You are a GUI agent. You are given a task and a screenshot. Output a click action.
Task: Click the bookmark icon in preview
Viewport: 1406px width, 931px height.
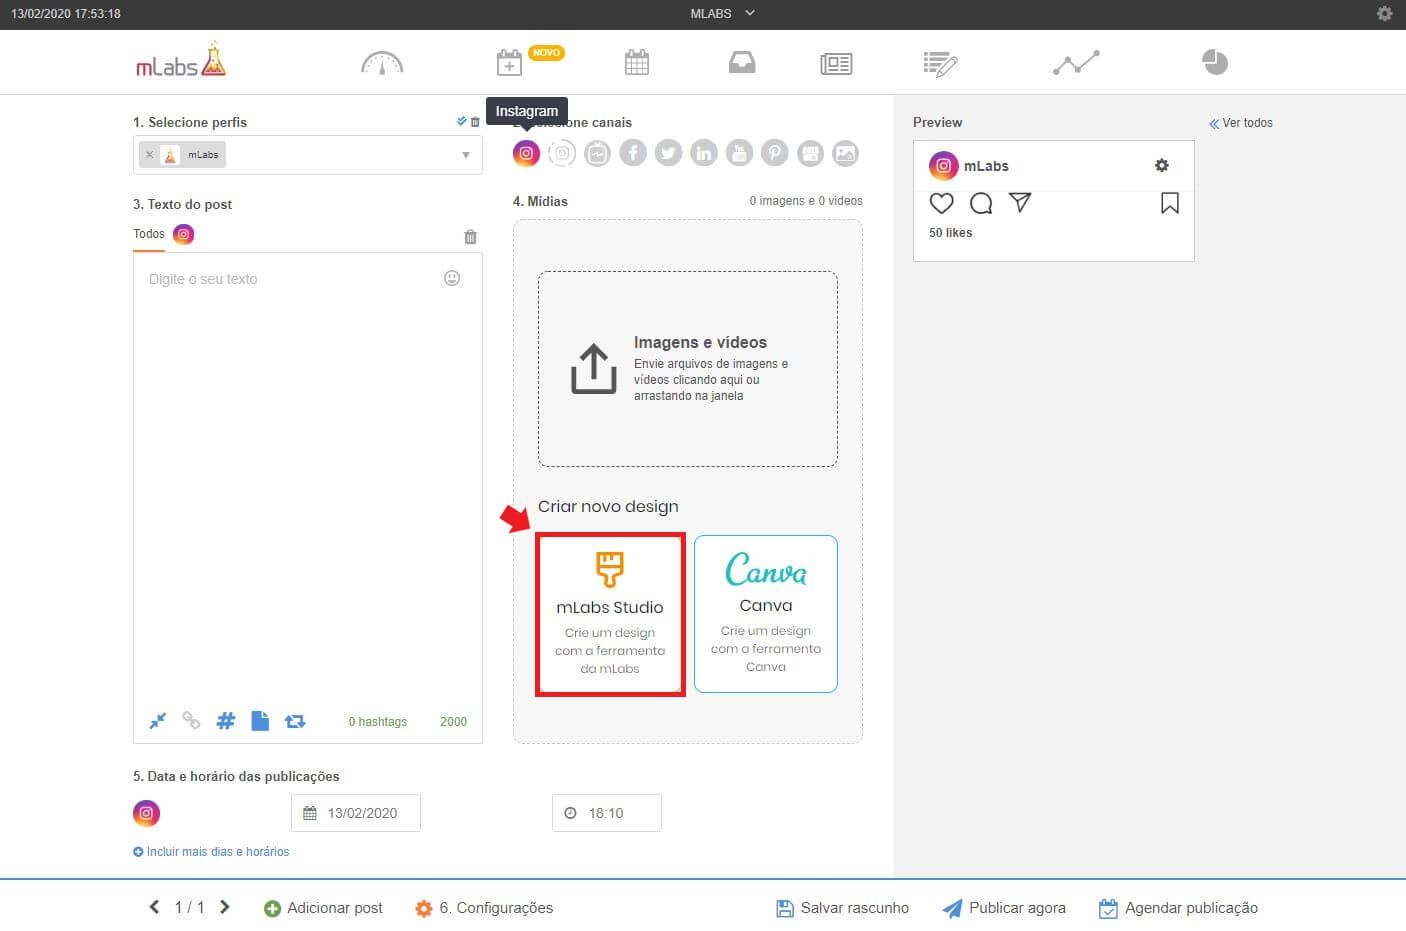(x=1170, y=203)
